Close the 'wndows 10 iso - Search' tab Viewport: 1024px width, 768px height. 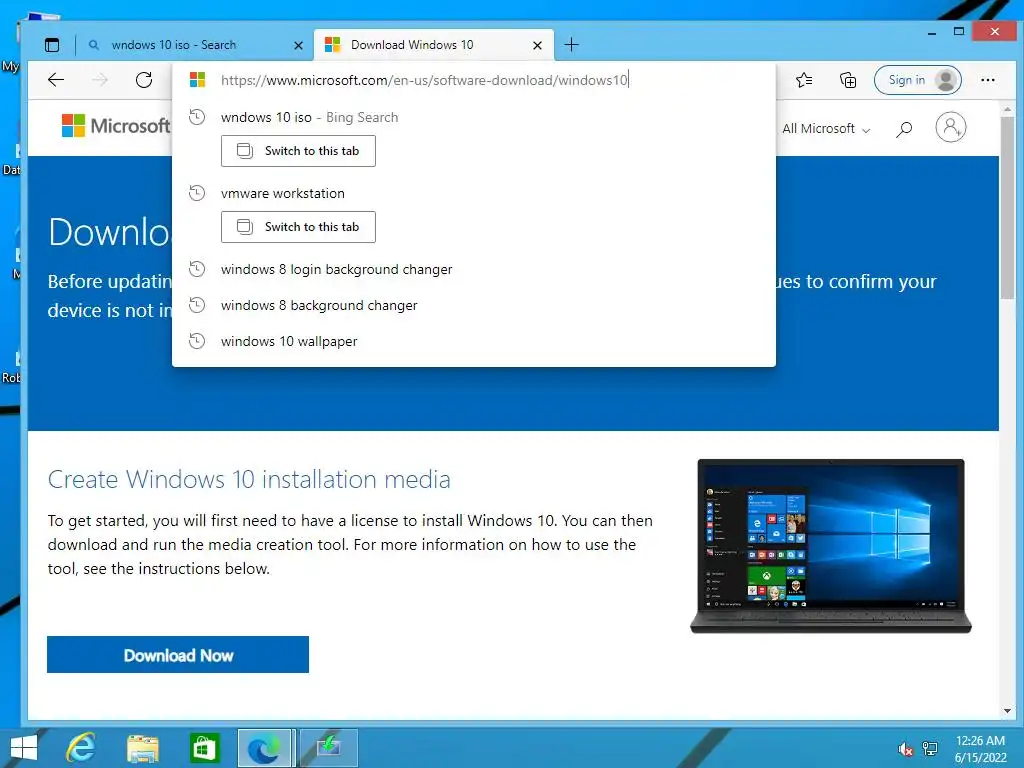[298, 45]
